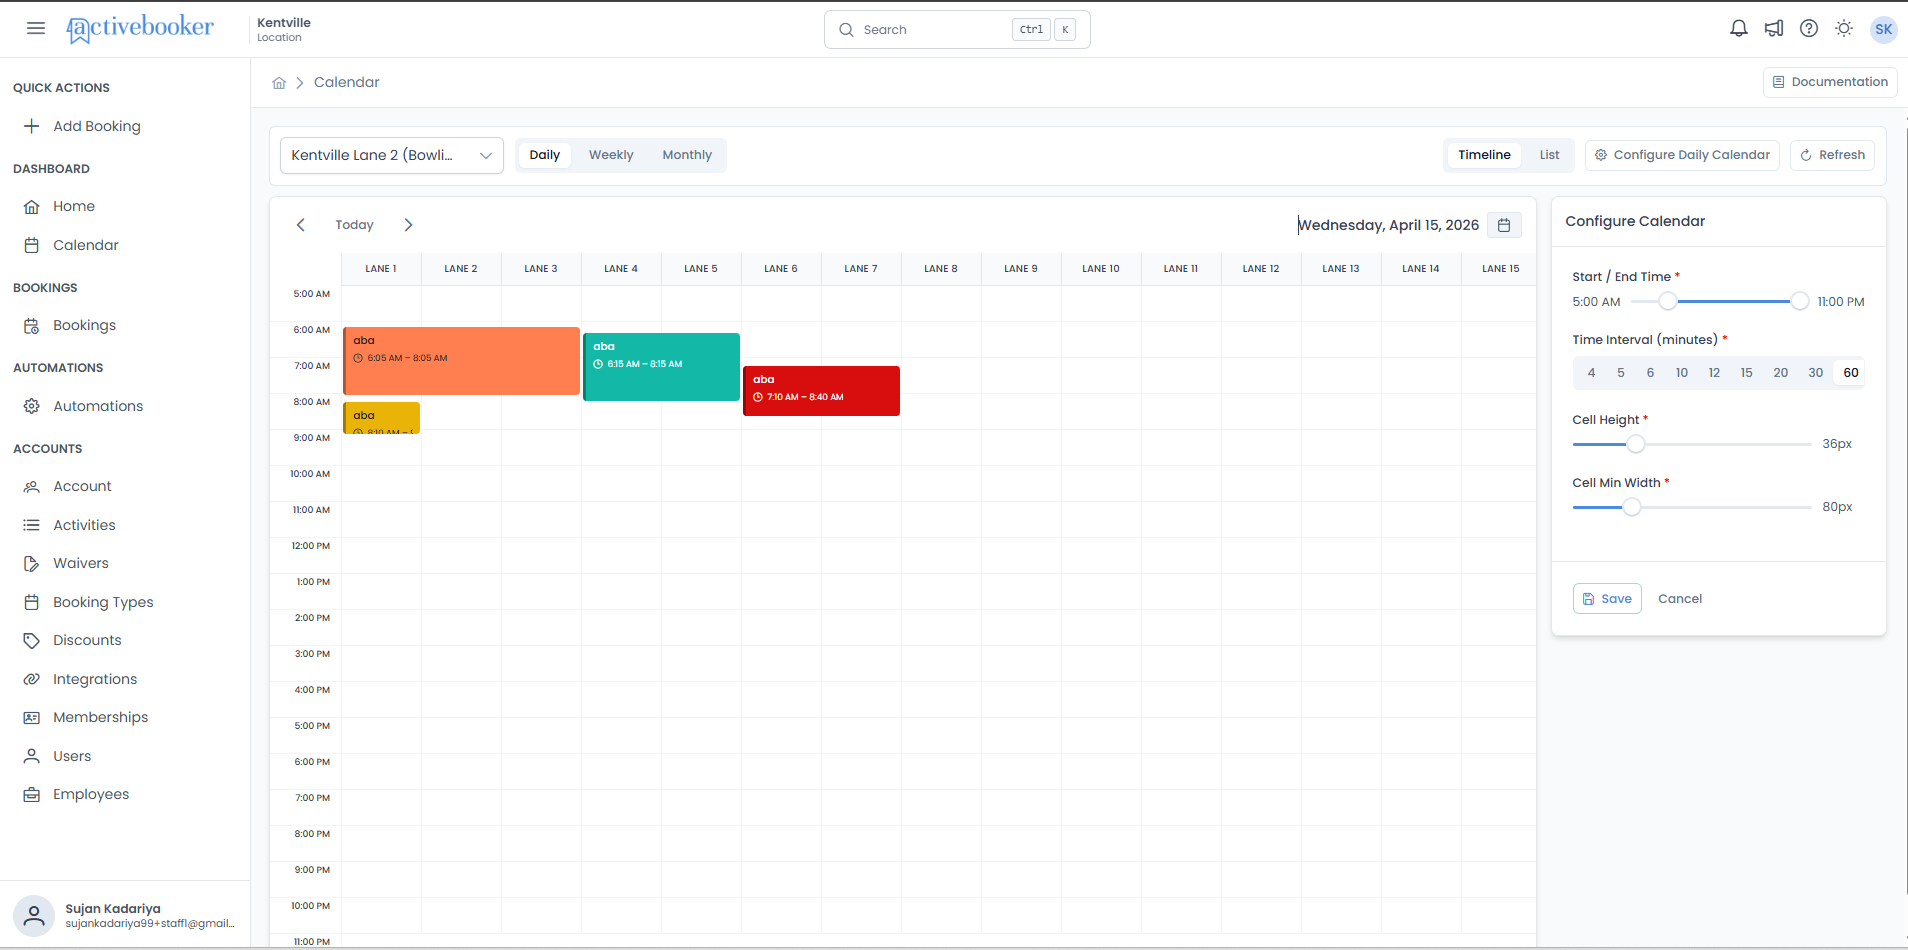
Task: Open yellow aba booking 8:10 AM
Action: tap(381, 418)
